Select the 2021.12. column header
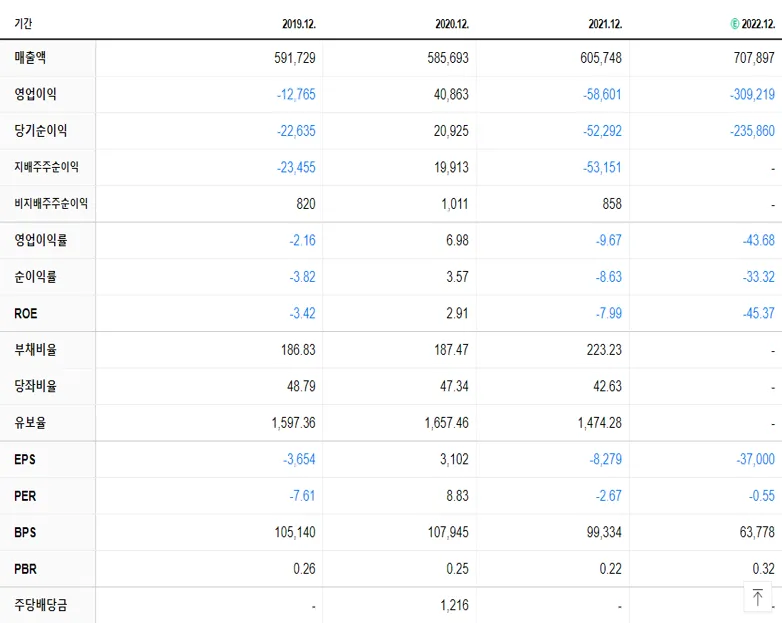This screenshot has height=623, width=782. [x=605, y=23]
